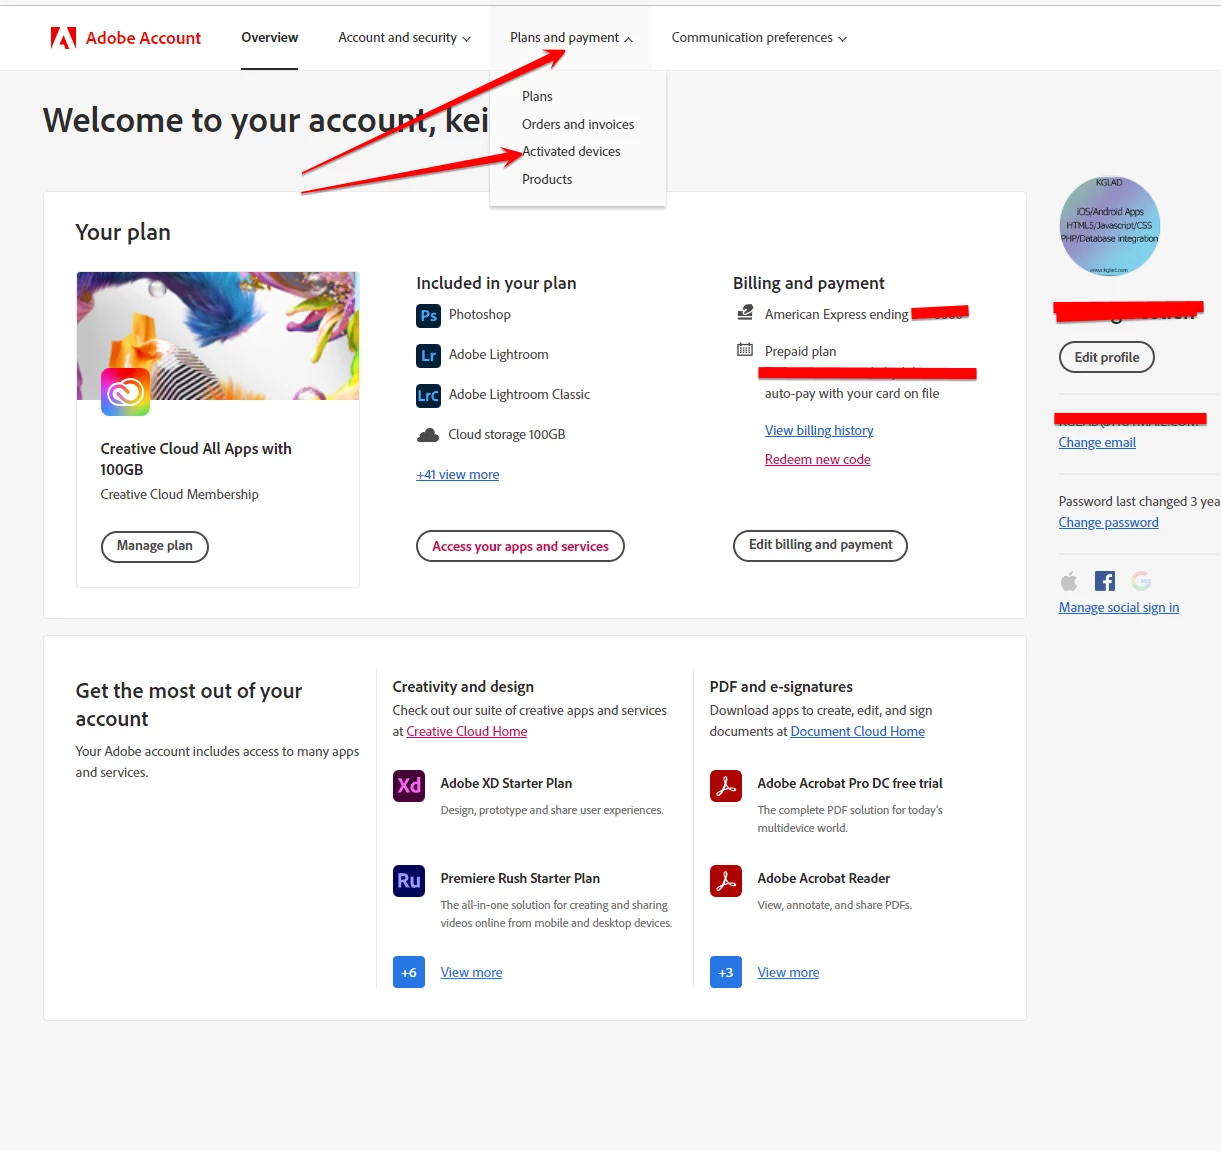
Task: Click Adobe Acrobat Pro DC free trial title
Action: 850,784
